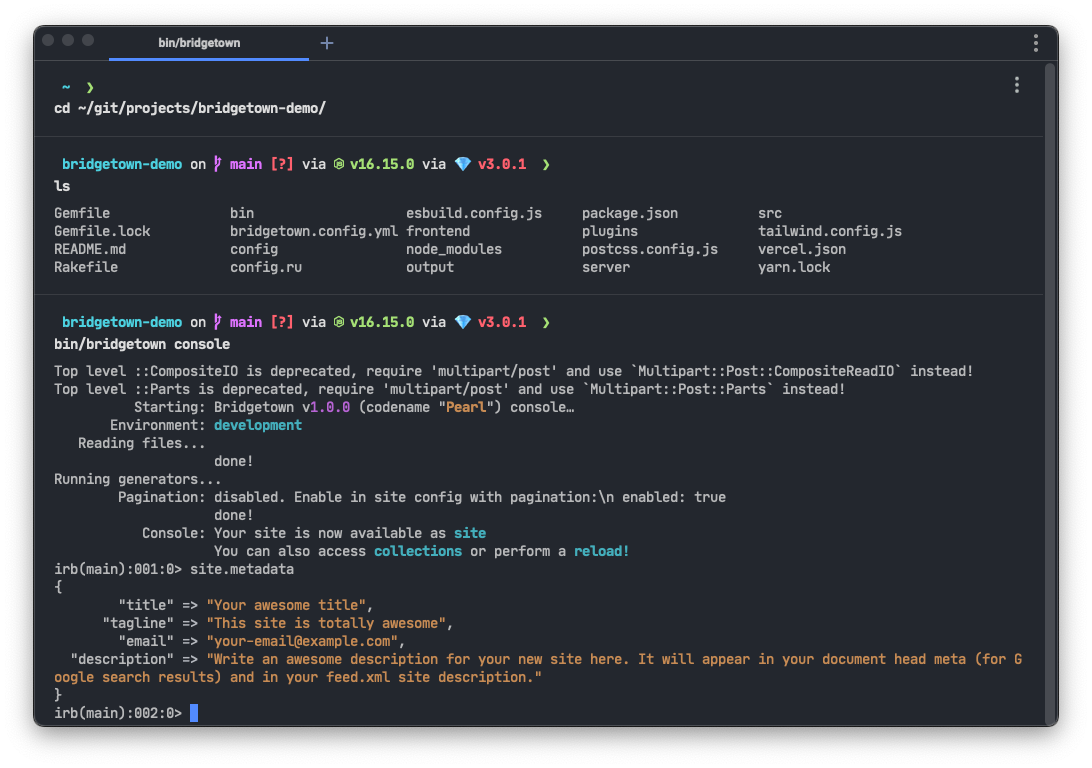The width and height of the screenshot is (1092, 768).
Task: Click the "collections" link
Action: click(x=417, y=551)
